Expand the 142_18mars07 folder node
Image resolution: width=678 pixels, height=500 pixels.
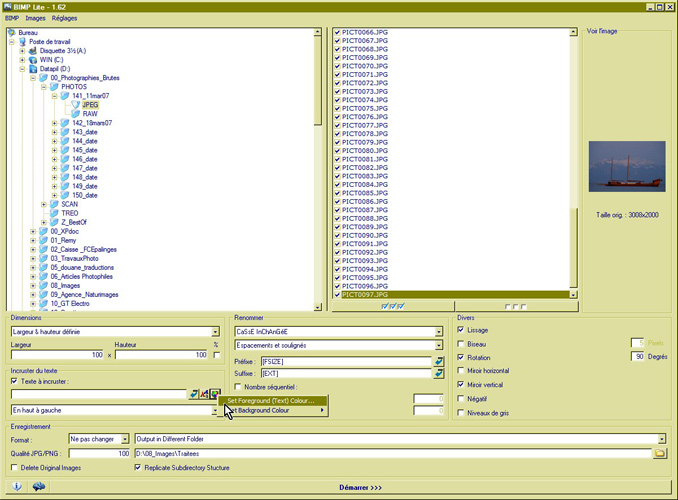(55, 124)
